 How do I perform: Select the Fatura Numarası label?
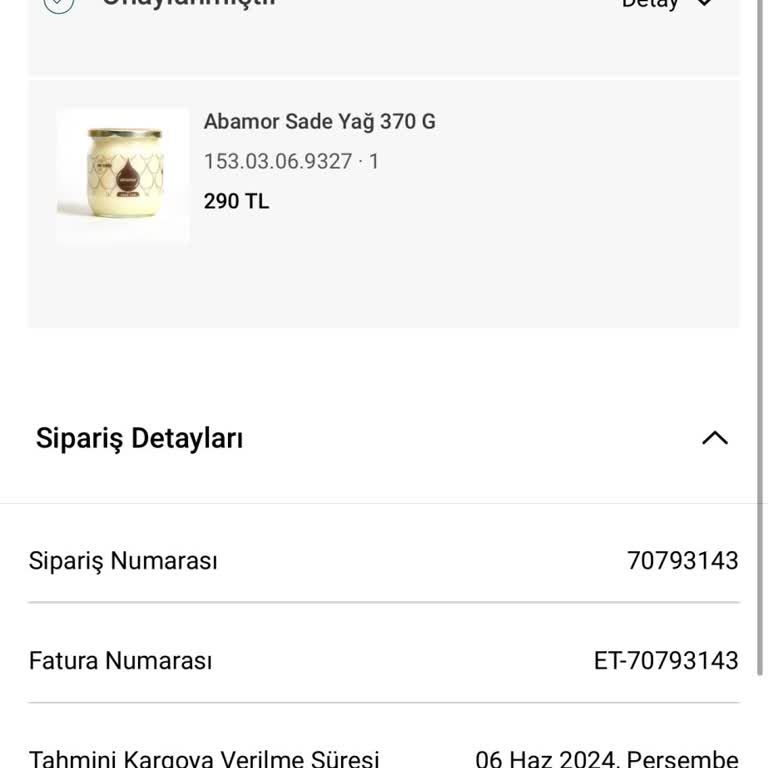tap(120, 661)
